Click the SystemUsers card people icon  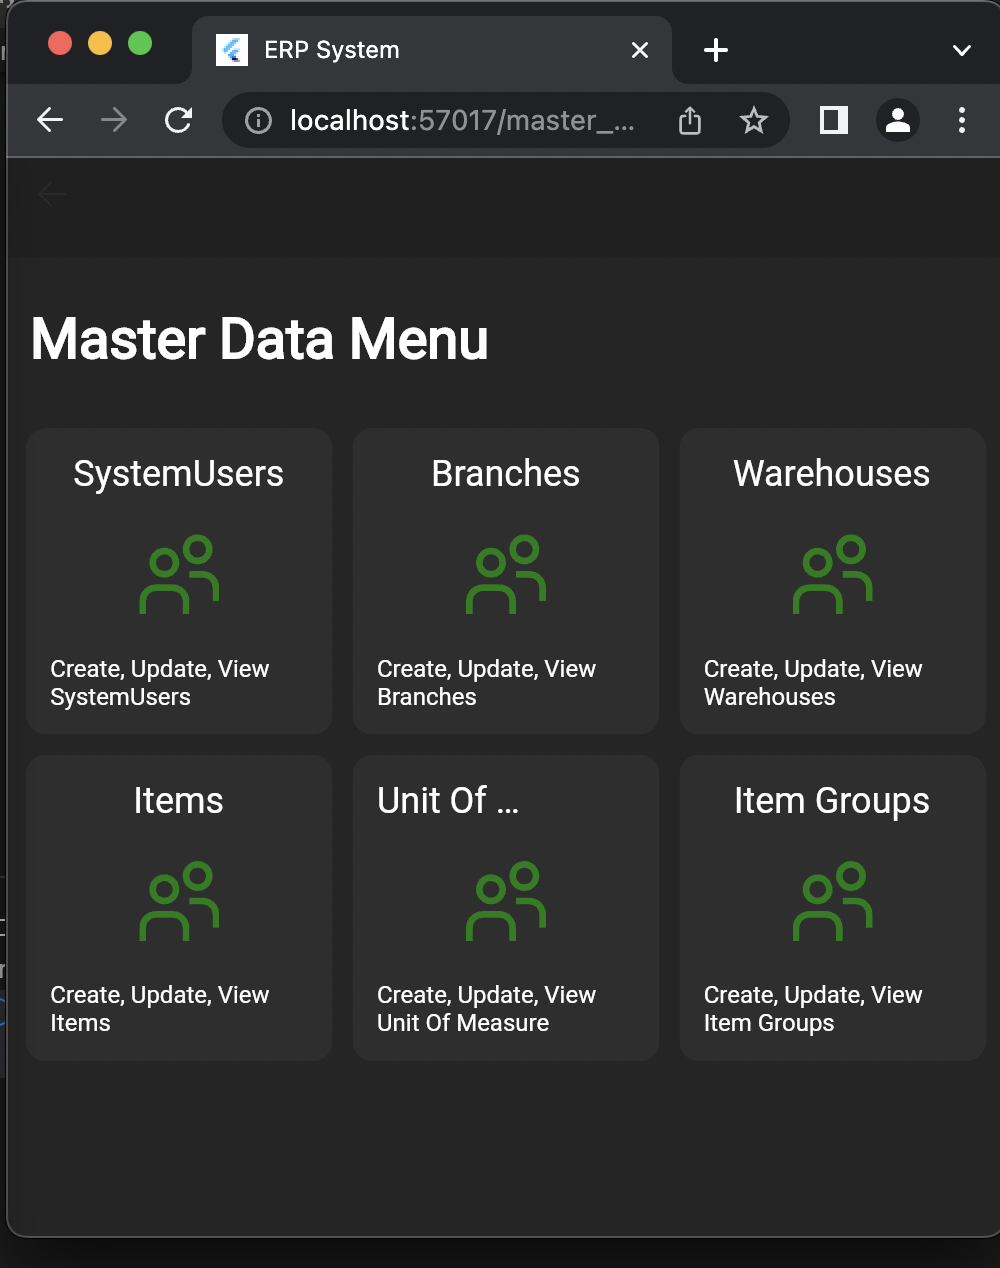pyautogui.click(x=179, y=574)
